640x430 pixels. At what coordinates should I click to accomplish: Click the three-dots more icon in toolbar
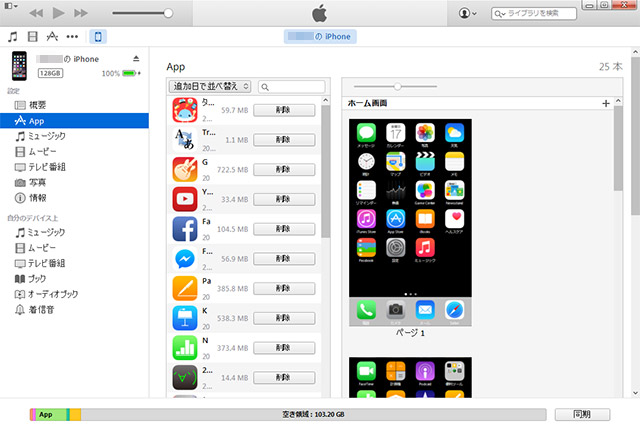pos(72,37)
